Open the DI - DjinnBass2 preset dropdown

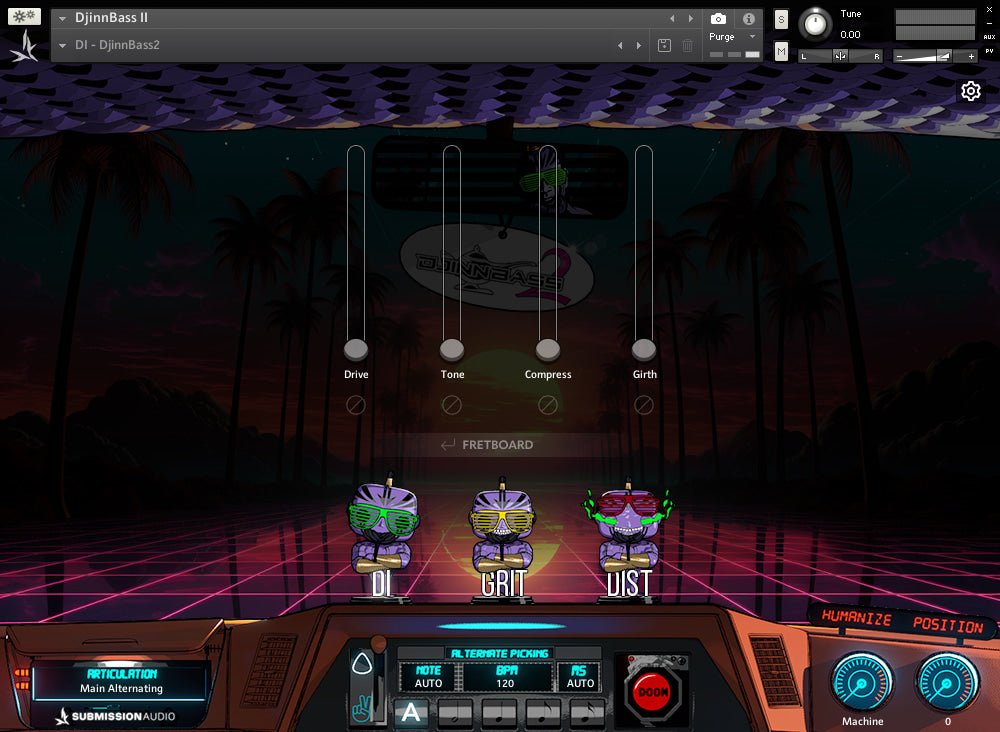pos(63,45)
